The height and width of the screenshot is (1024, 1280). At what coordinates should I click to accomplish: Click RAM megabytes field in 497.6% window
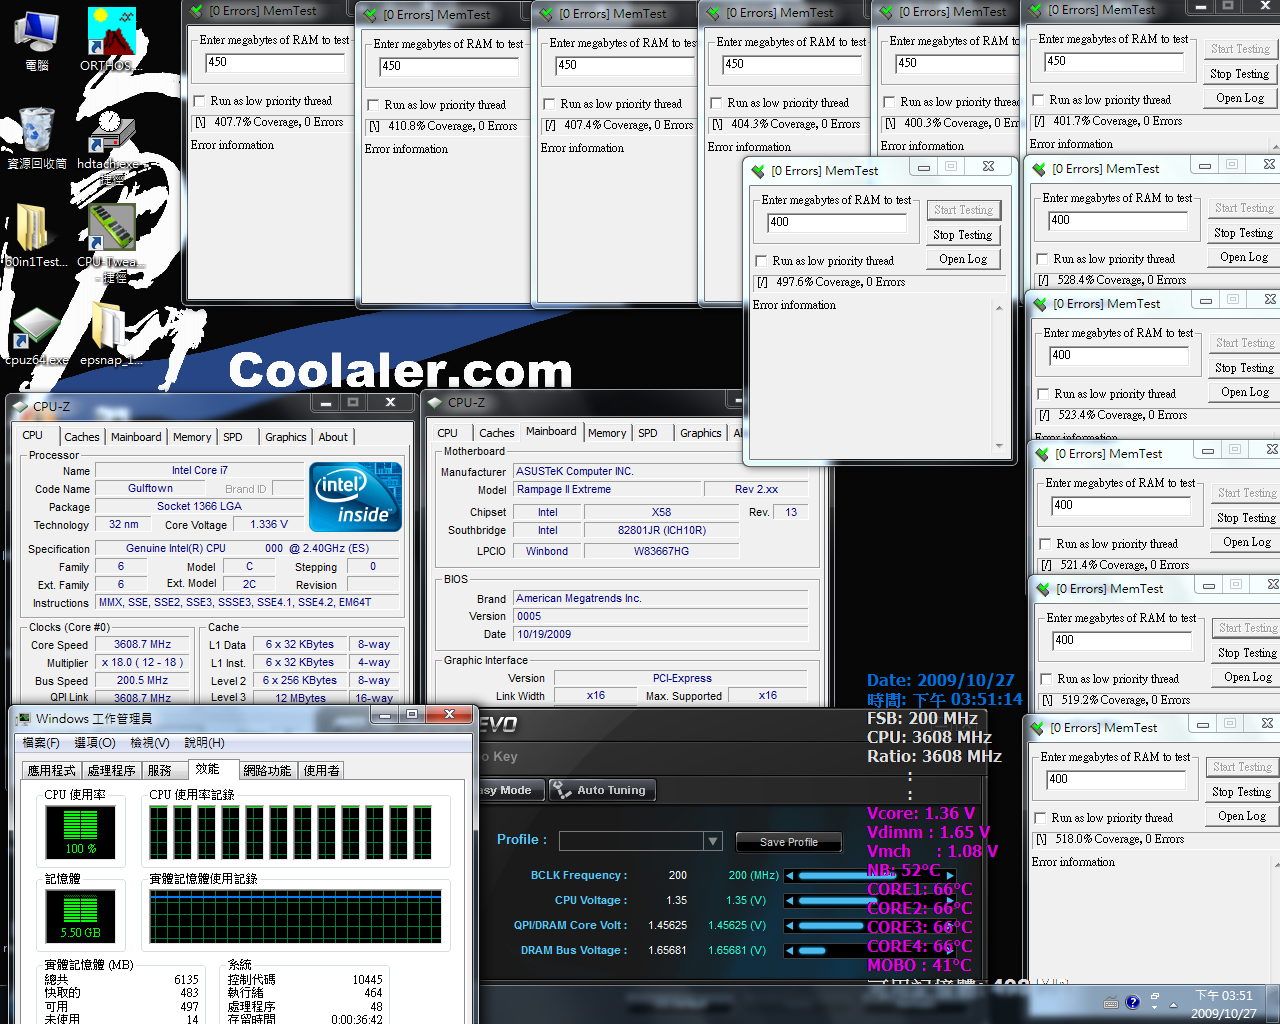[x=836, y=223]
